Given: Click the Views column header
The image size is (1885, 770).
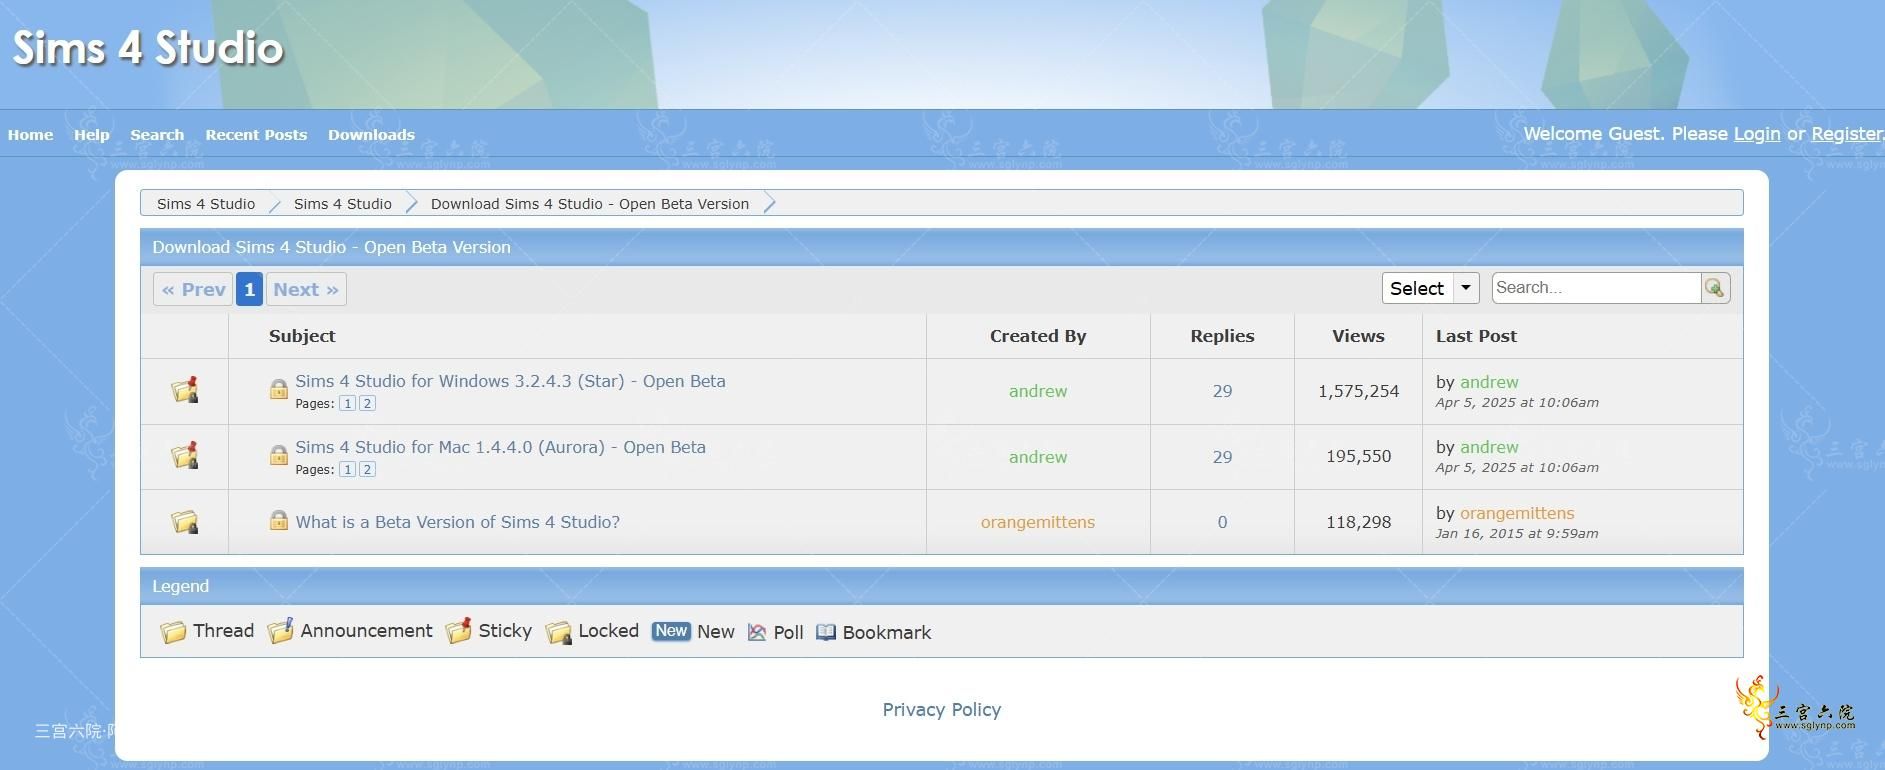Looking at the screenshot, I should click(x=1358, y=336).
